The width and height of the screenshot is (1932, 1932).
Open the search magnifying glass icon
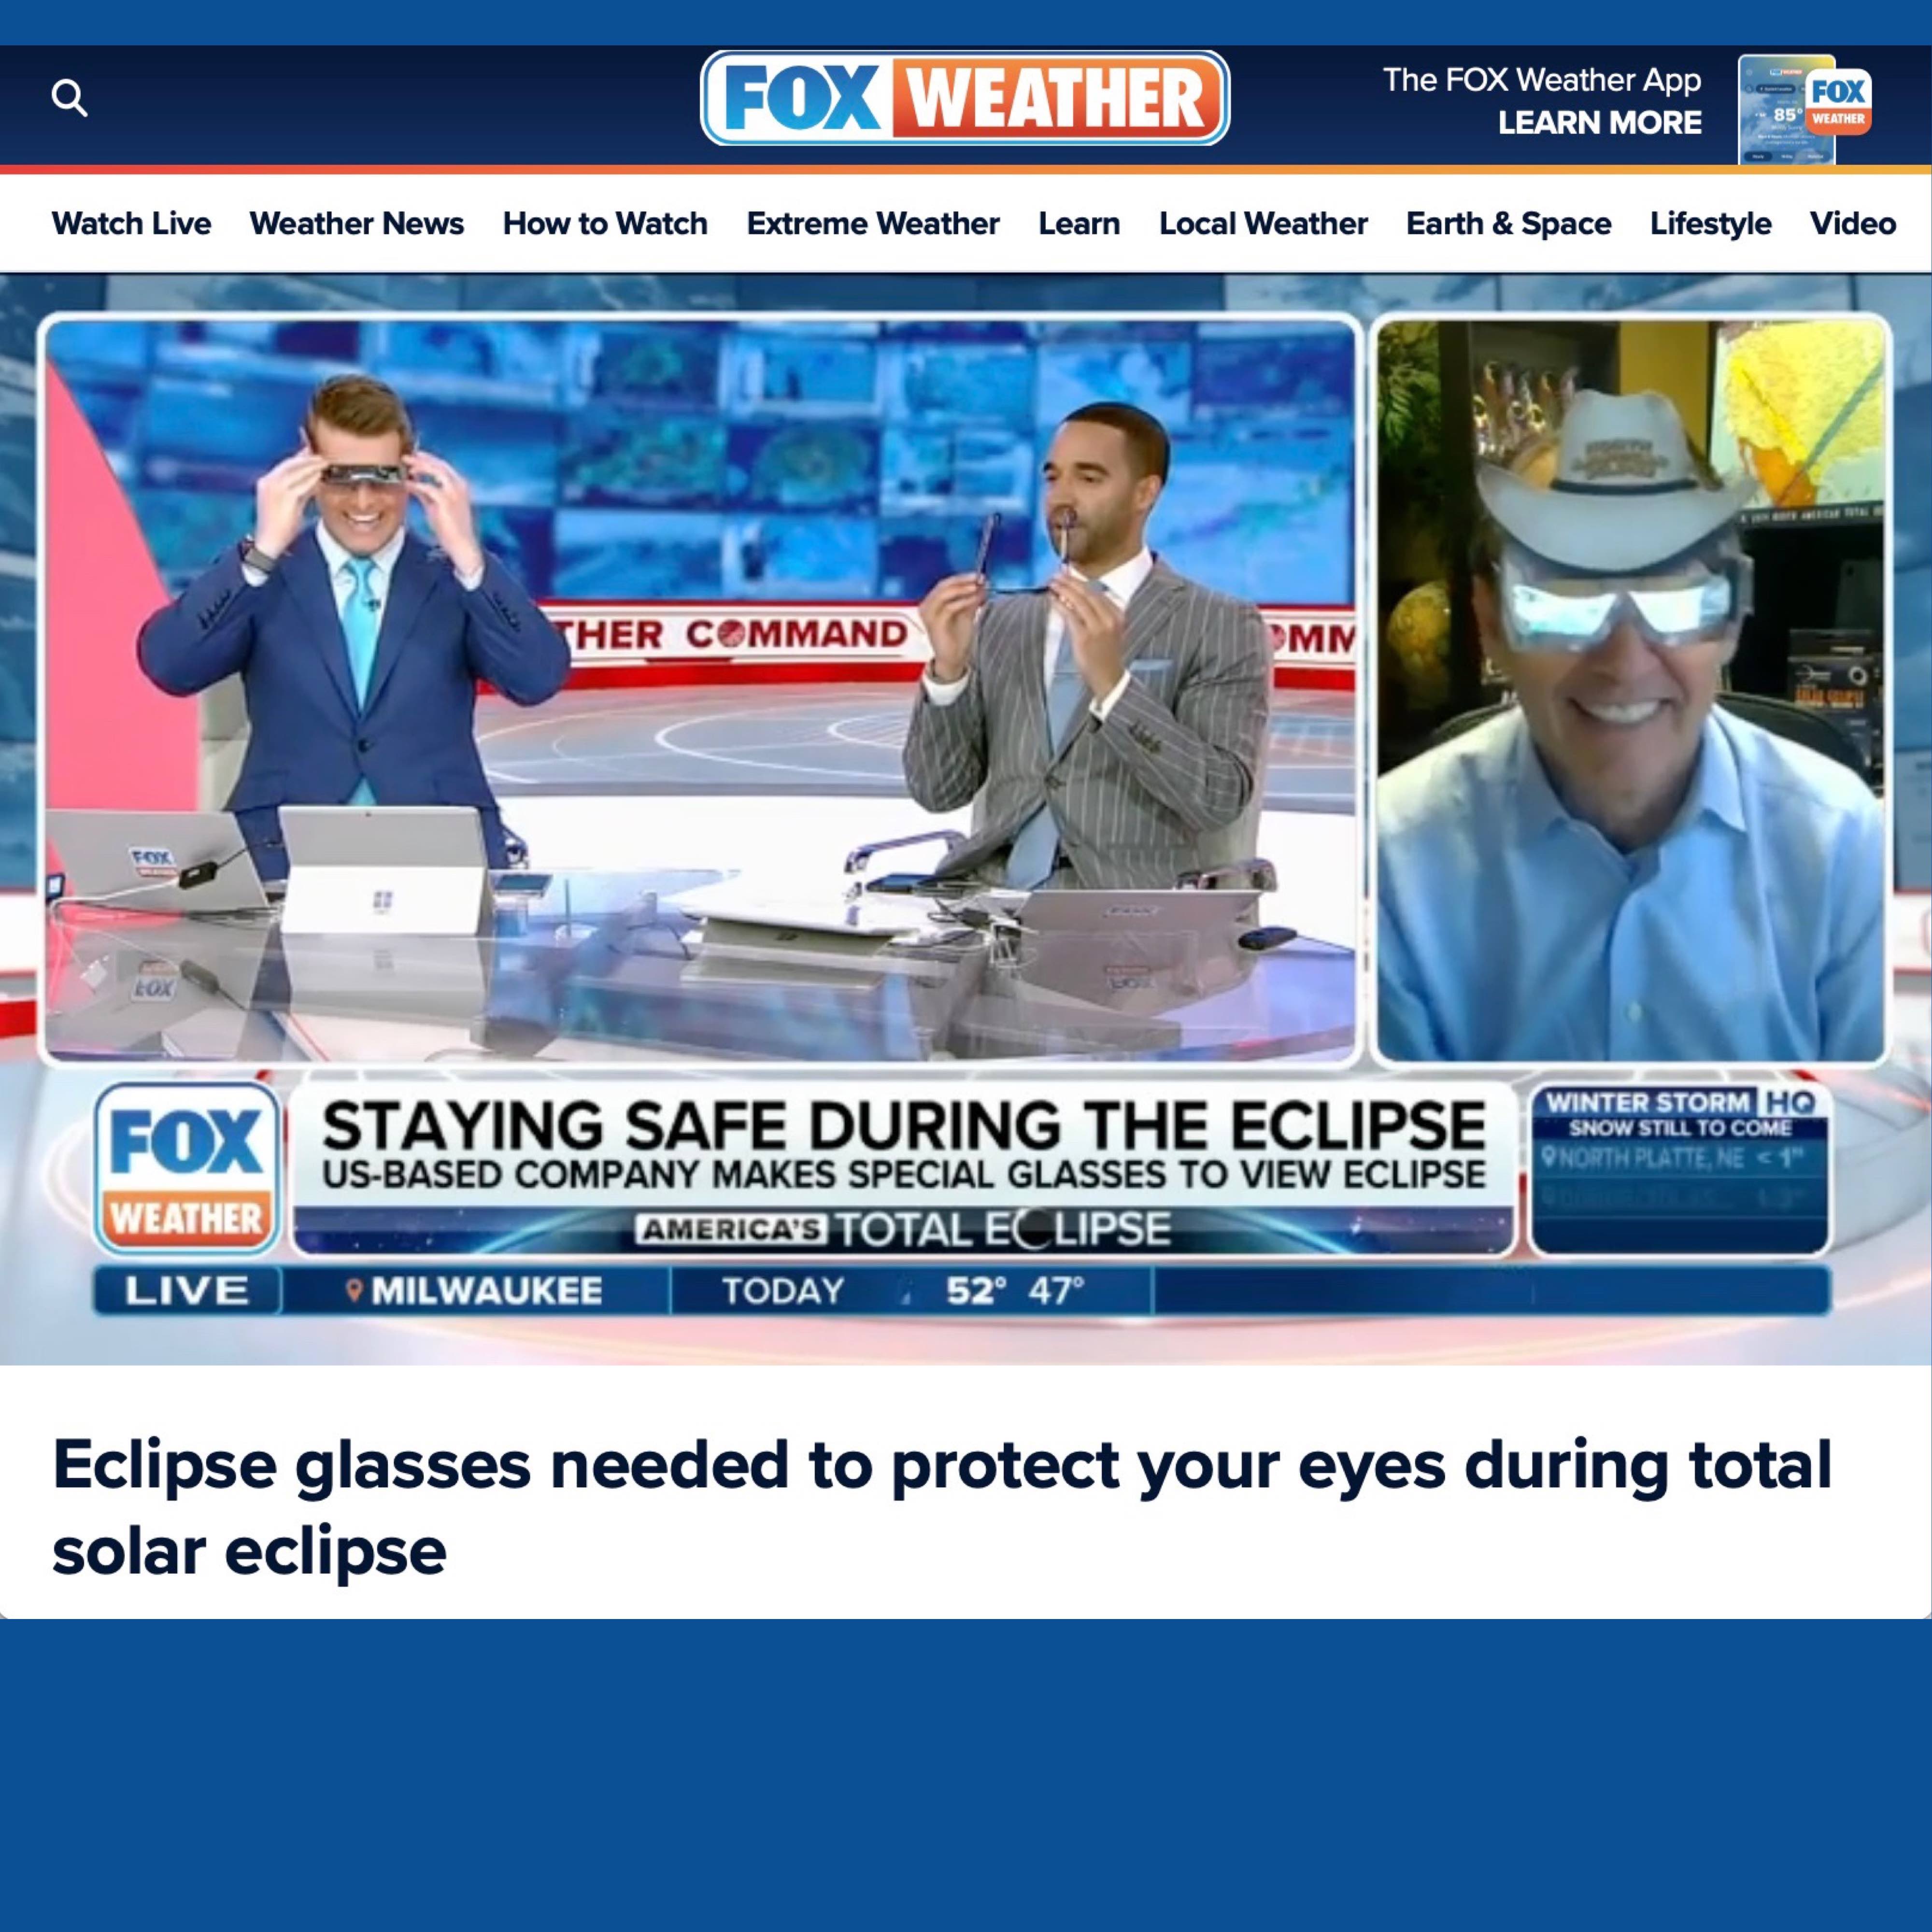point(69,98)
